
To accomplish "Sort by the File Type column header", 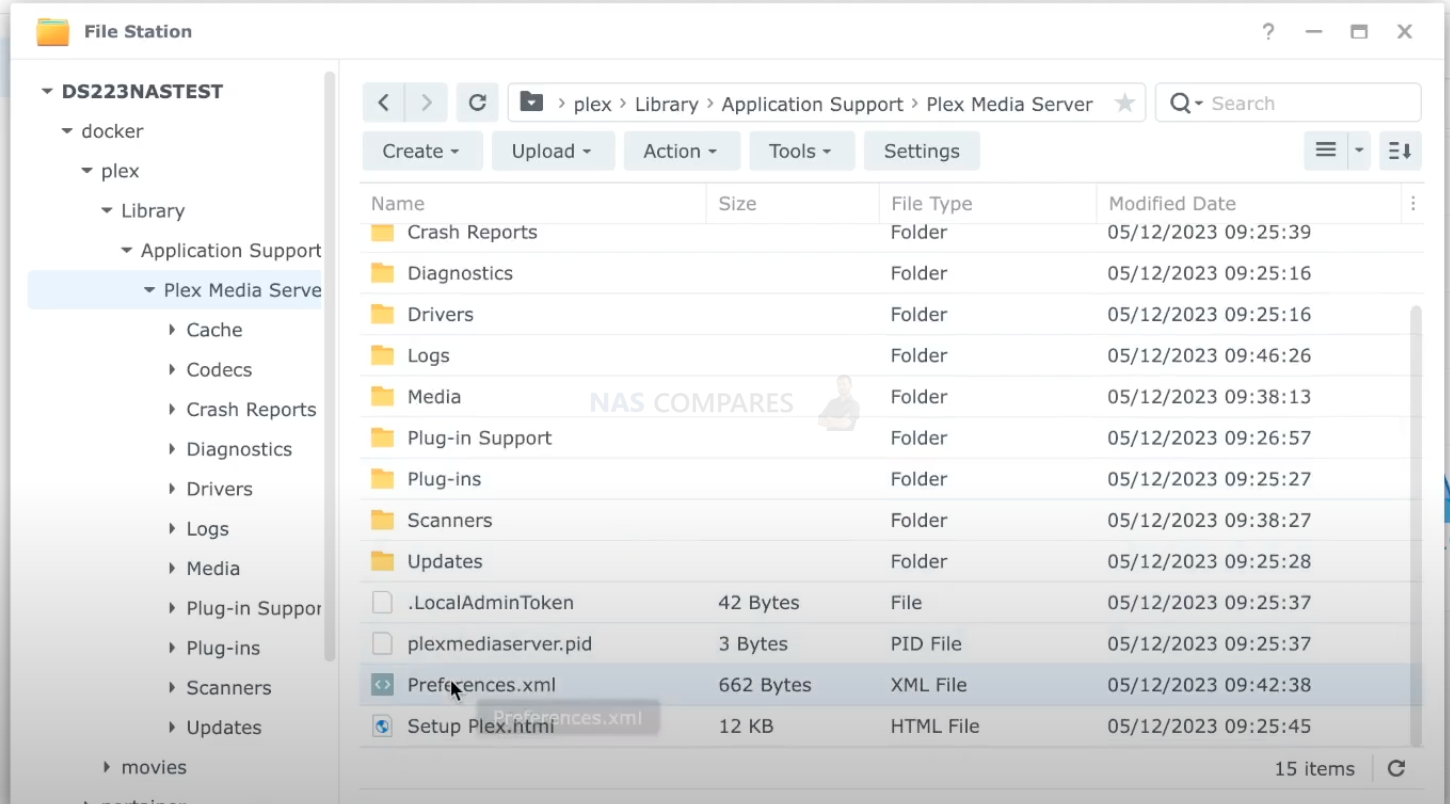I will point(987,203).
